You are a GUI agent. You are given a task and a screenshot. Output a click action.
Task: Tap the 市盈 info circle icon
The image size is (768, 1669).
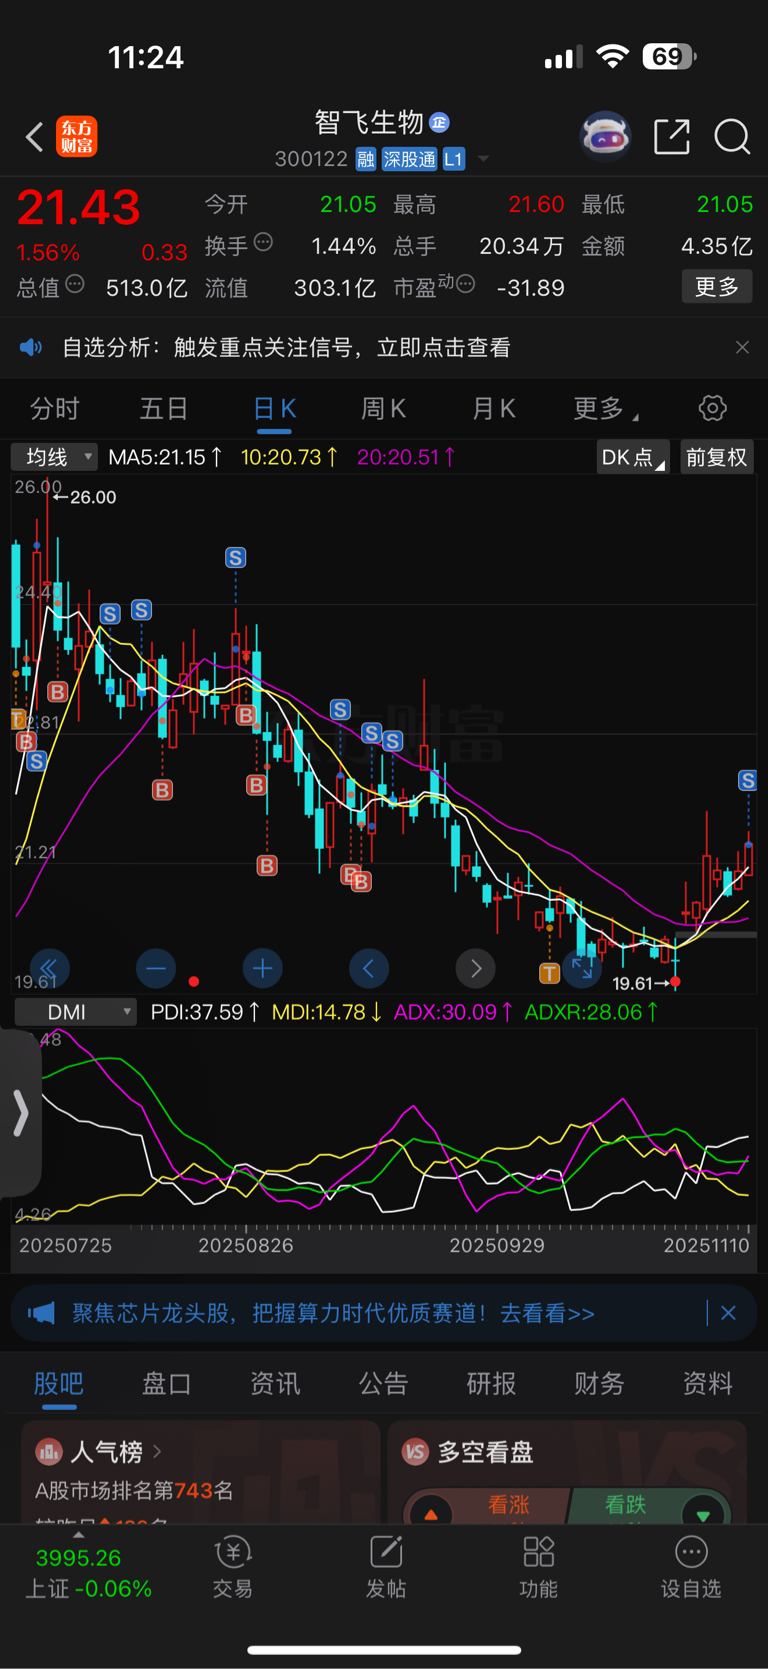(466, 284)
